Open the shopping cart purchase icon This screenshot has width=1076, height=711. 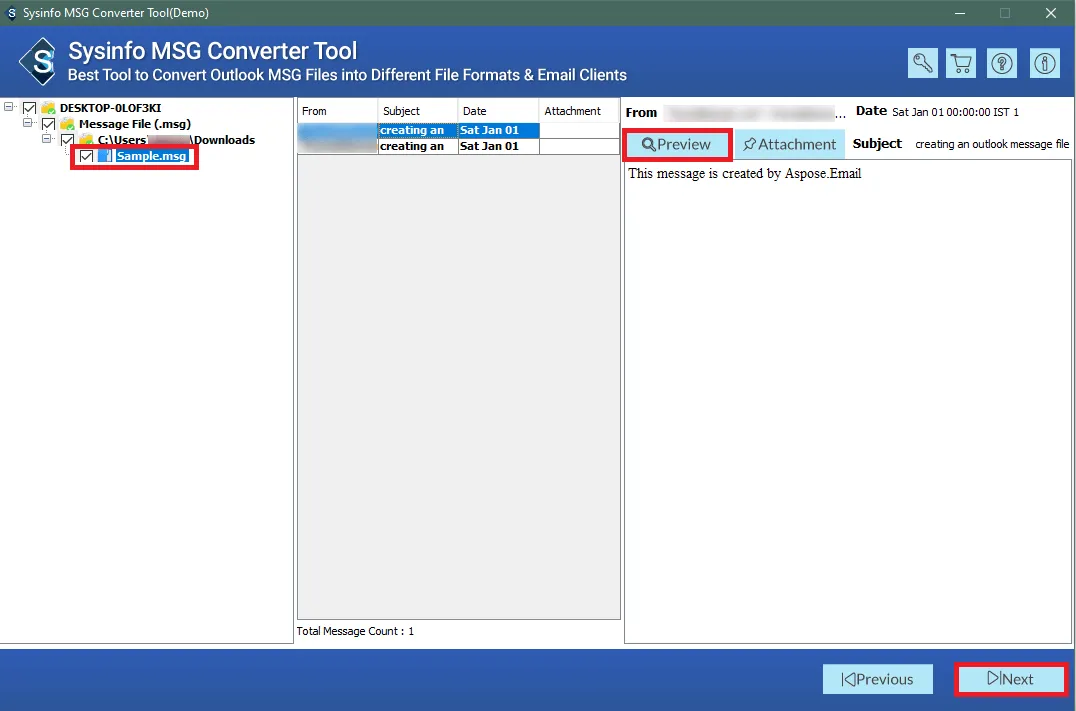[962, 63]
